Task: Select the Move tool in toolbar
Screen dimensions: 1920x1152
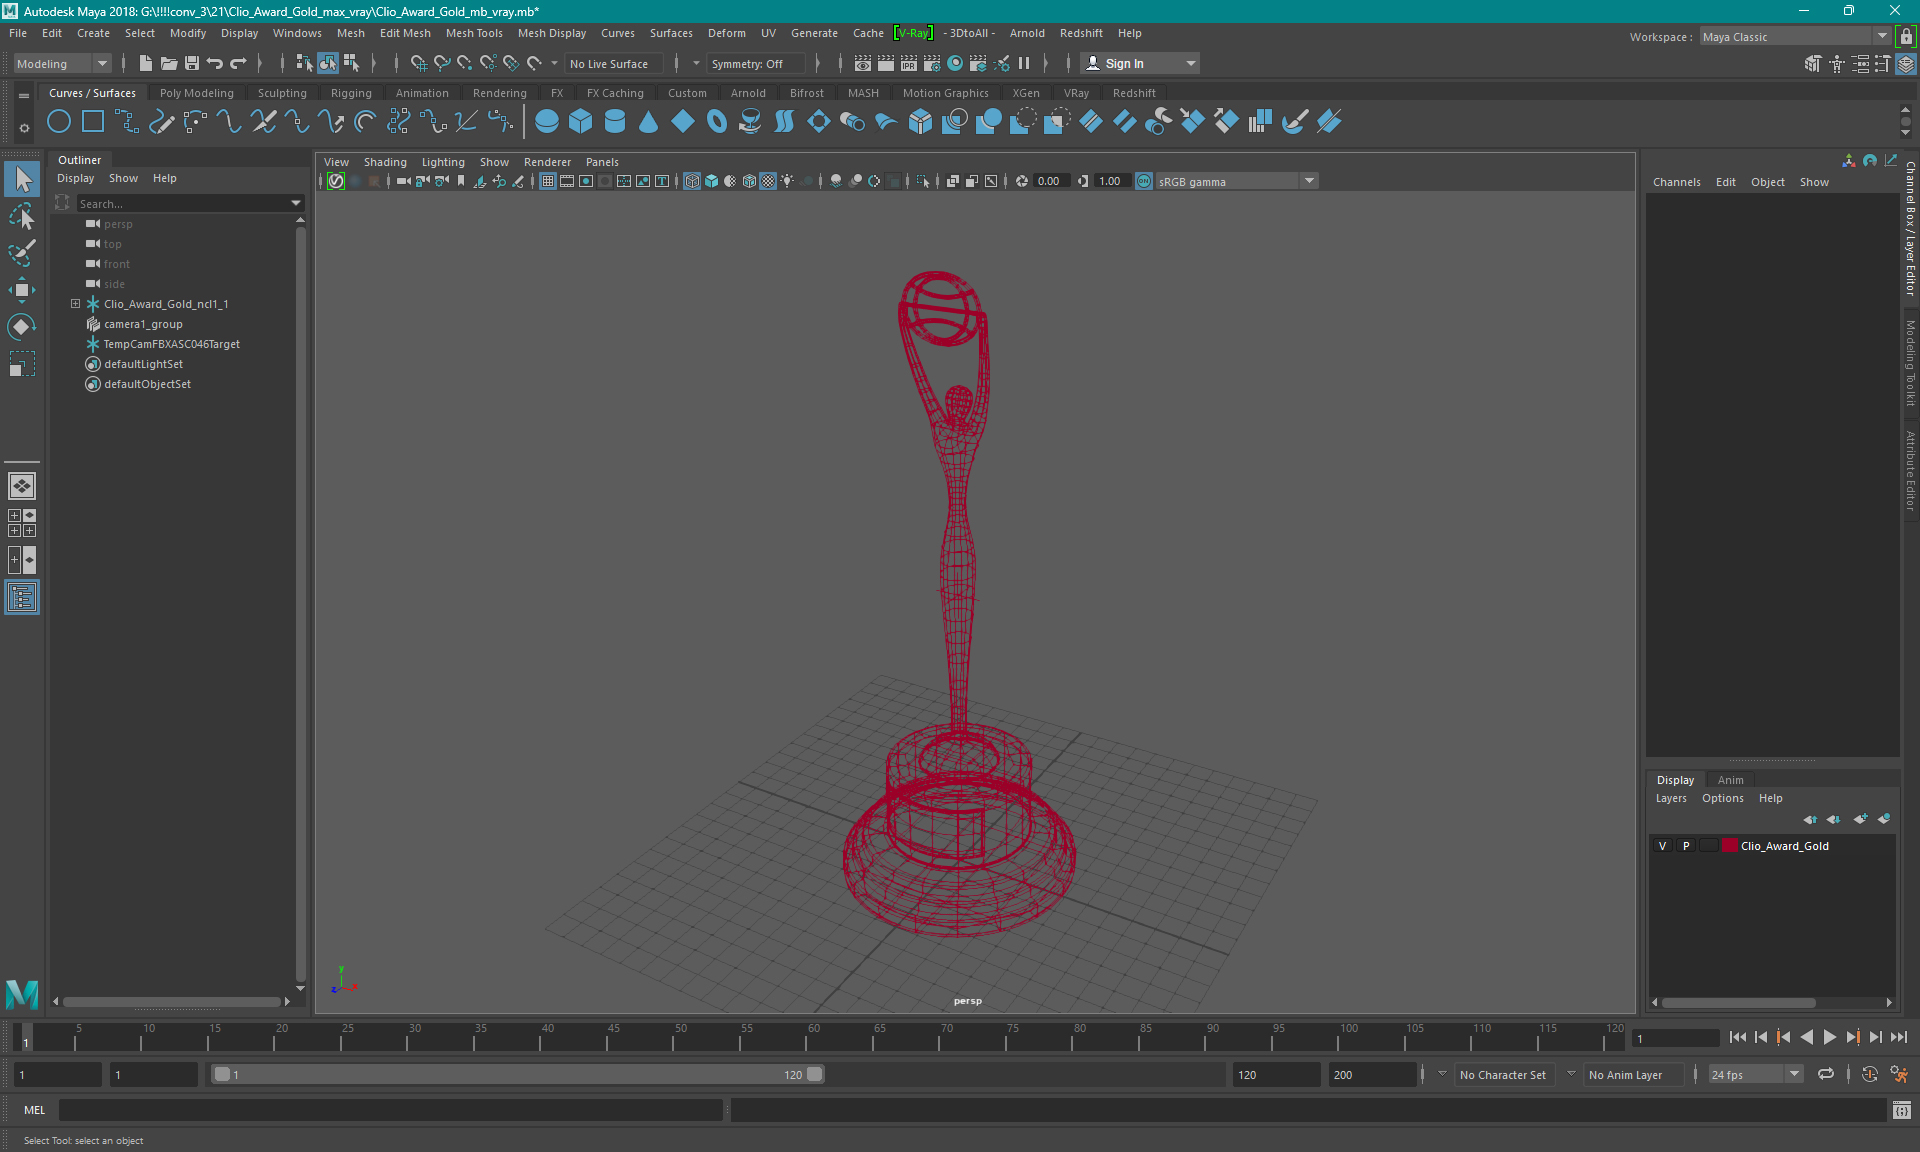Action: click(22, 291)
